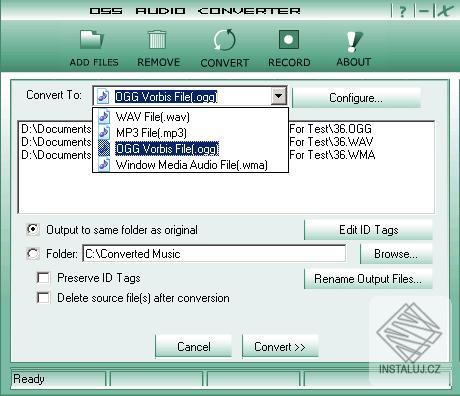Click the Configure... button
Viewport: 460px width, 396px height.
[x=356, y=98]
